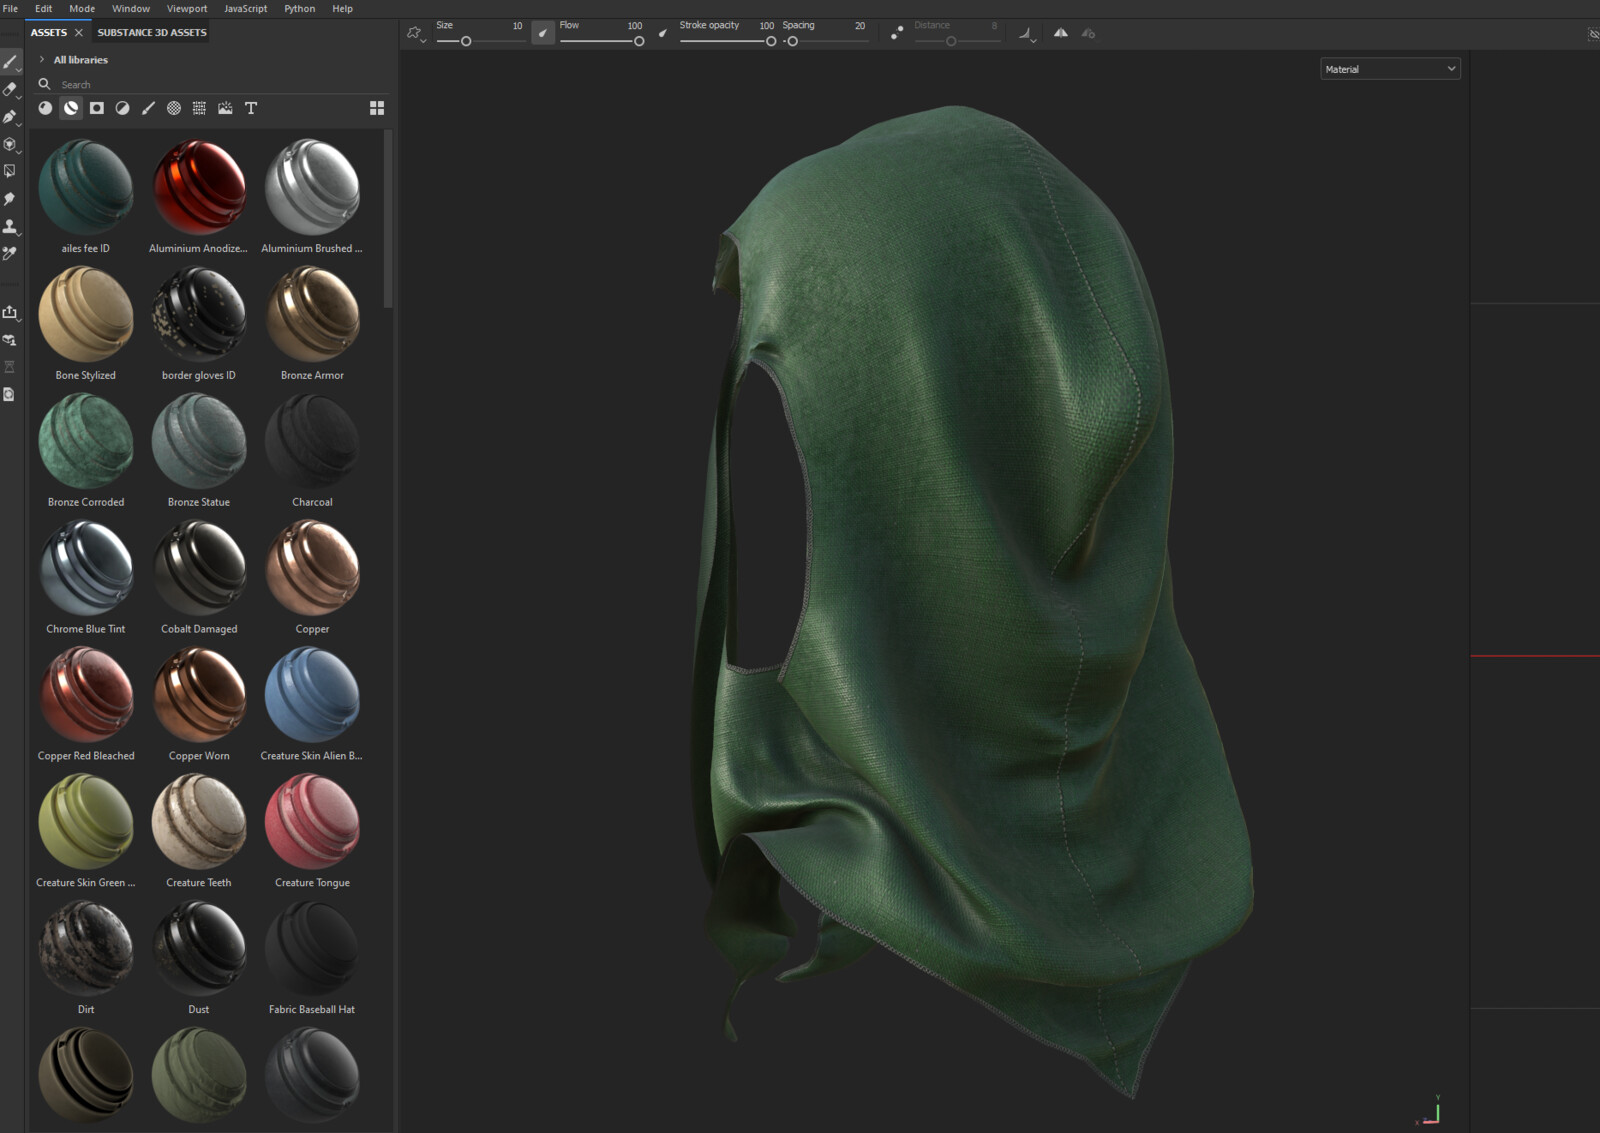This screenshot has height=1133, width=1600.
Task: Click the assets Search field
Action: tap(215, 85)
